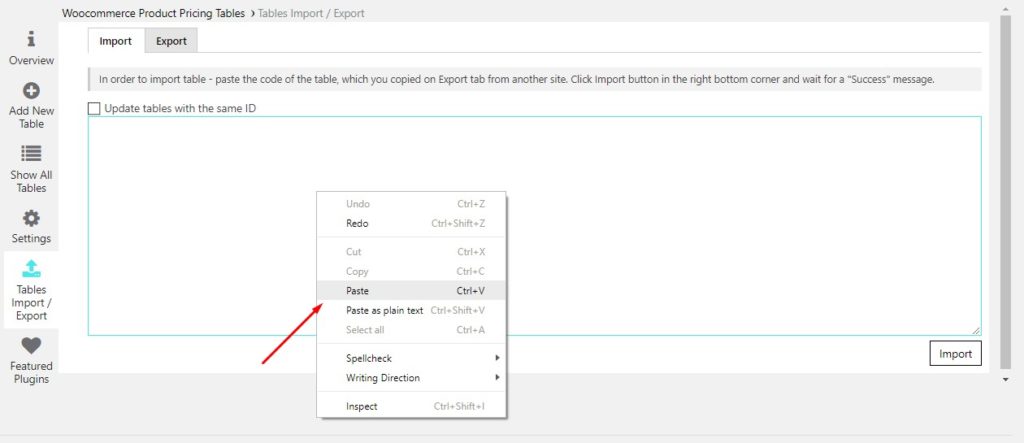Image resolution: width=1024 pixels, height=443 pixels.
Task: Open the Overview info icon
Action: coord(31,39)
